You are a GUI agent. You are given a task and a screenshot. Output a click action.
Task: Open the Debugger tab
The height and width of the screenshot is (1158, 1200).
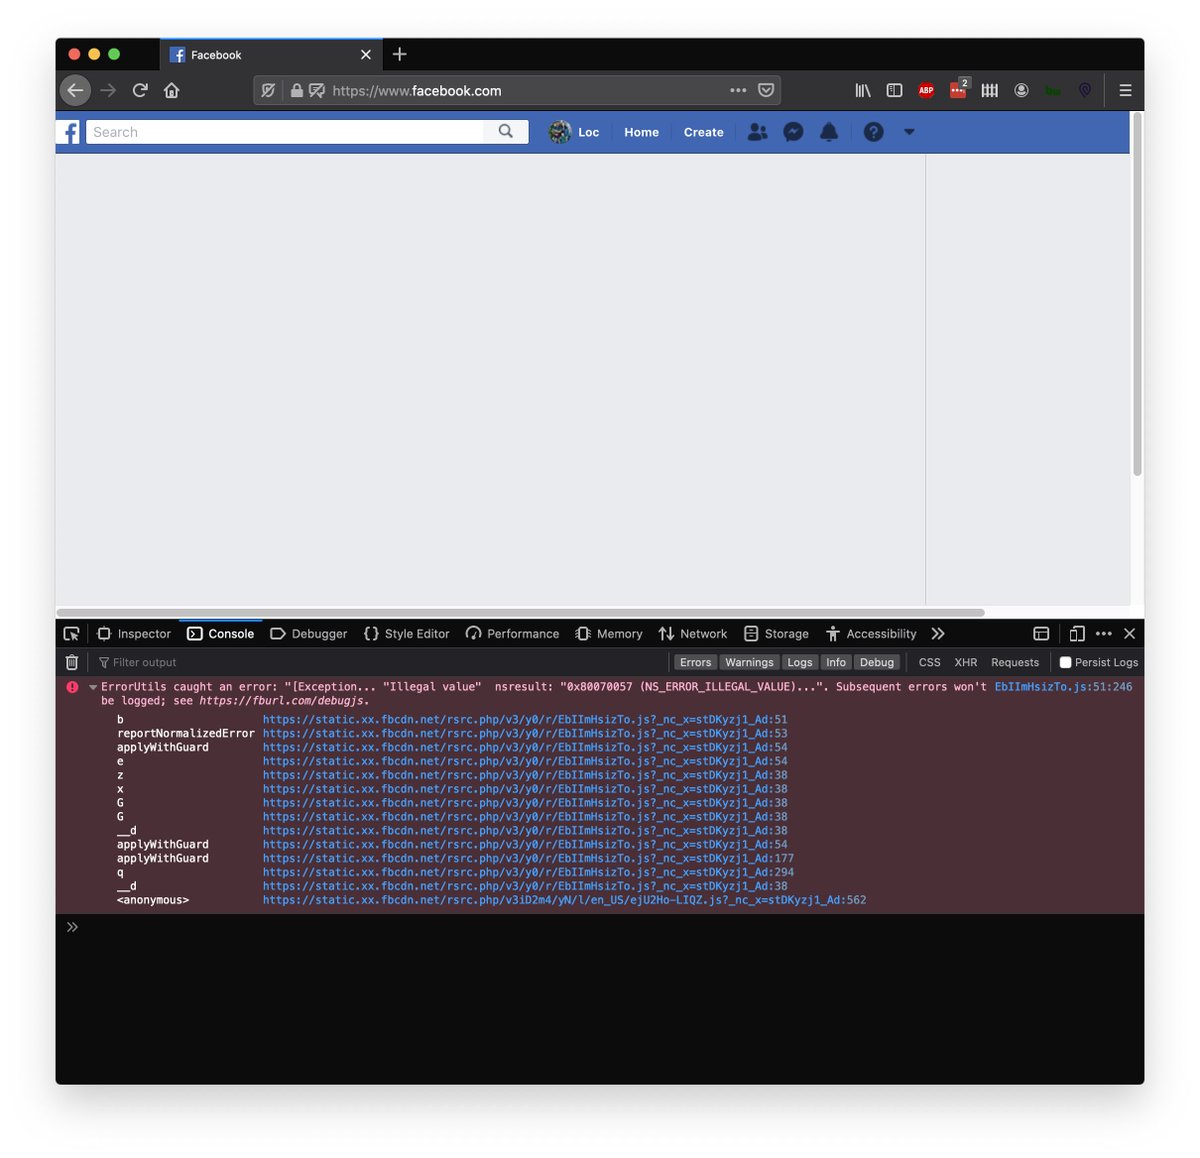click(309, 634)
